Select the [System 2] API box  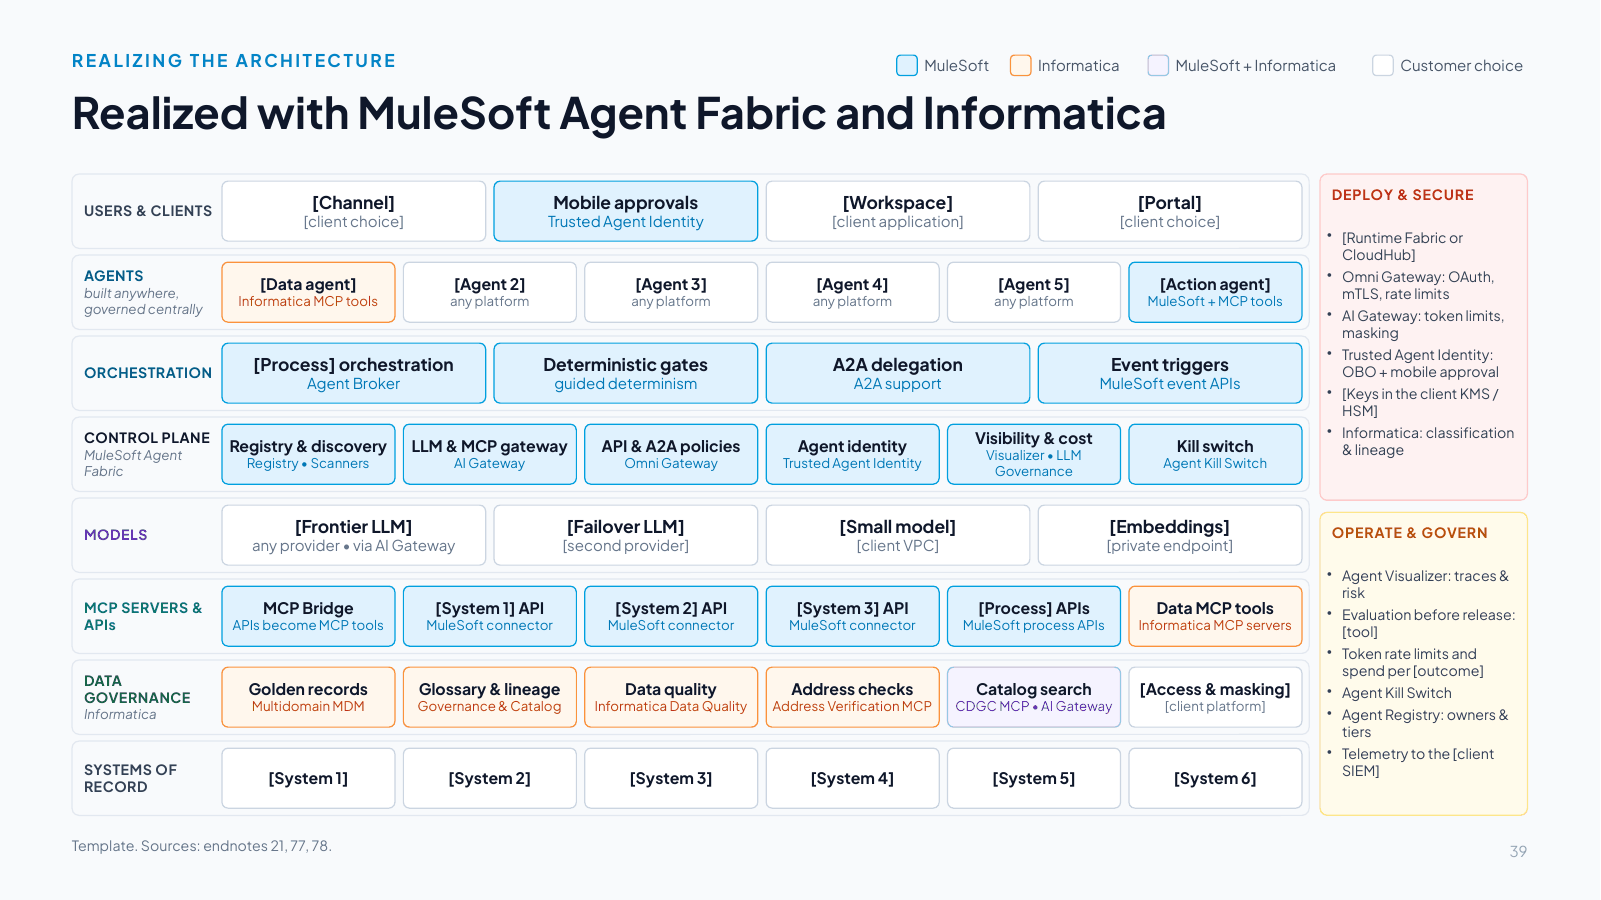[x=671, y=616]
